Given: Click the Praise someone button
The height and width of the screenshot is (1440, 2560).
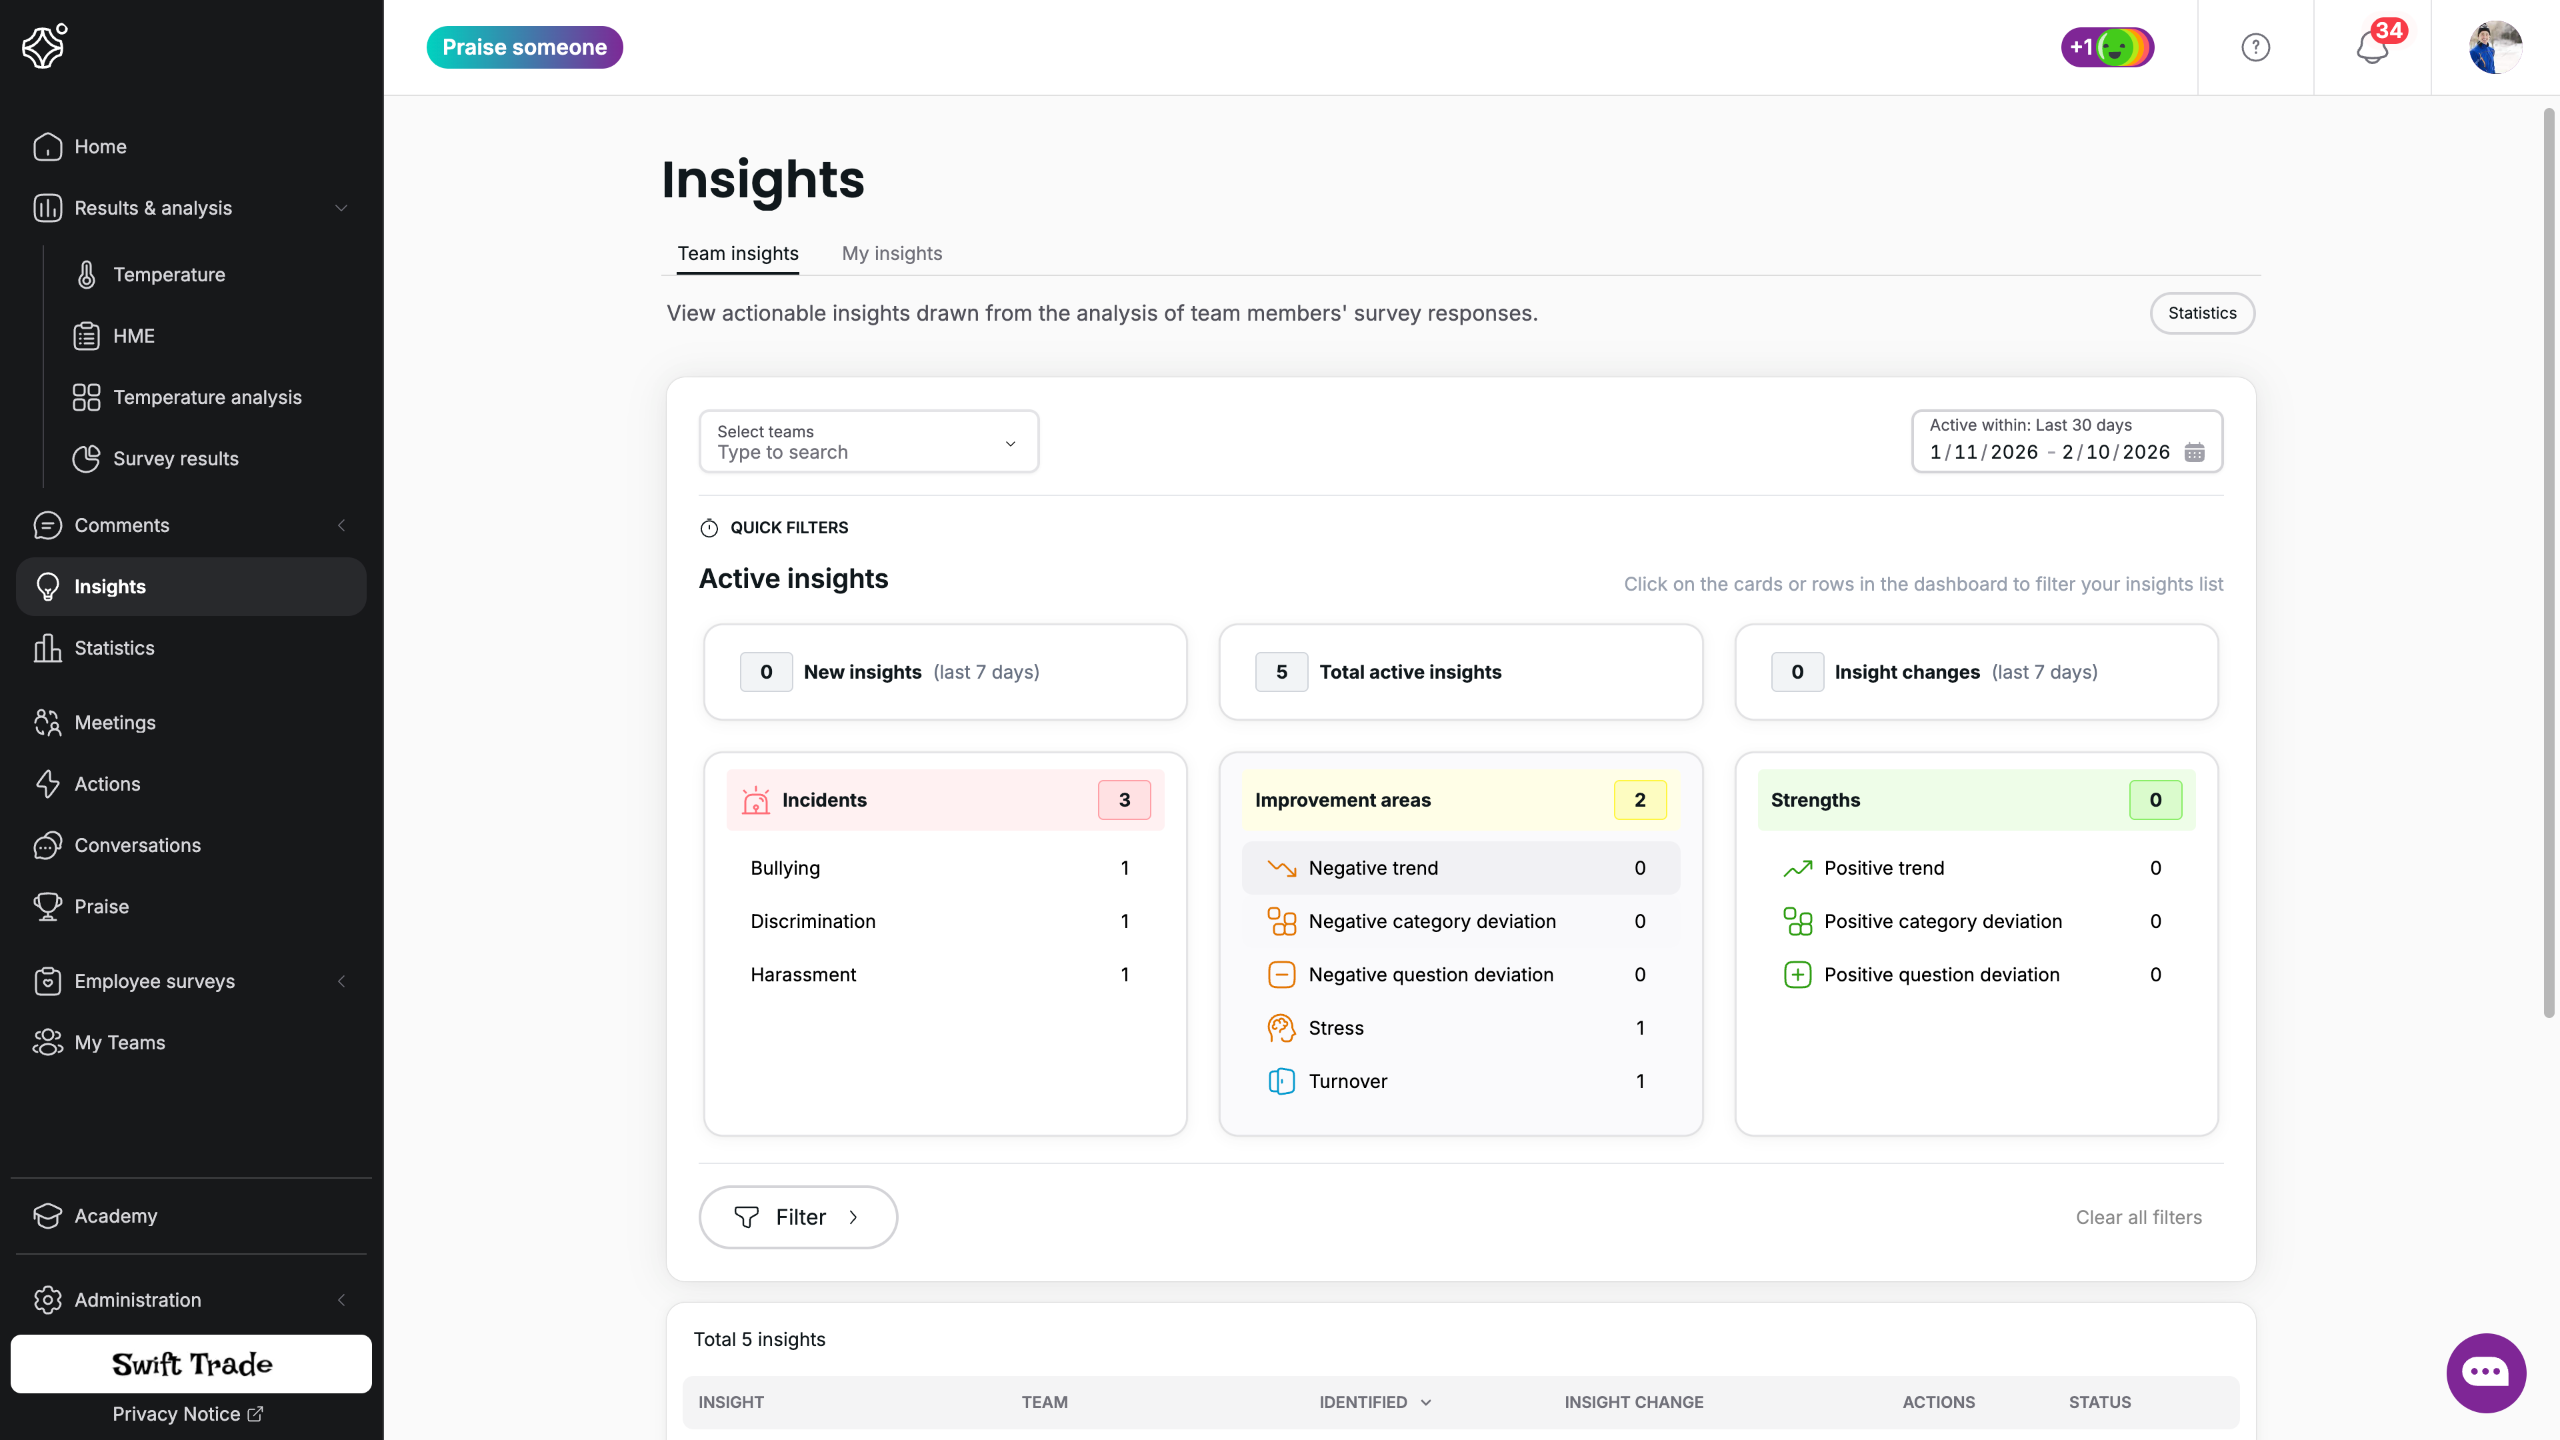Looking at the screenshot, I should point(524,47).
